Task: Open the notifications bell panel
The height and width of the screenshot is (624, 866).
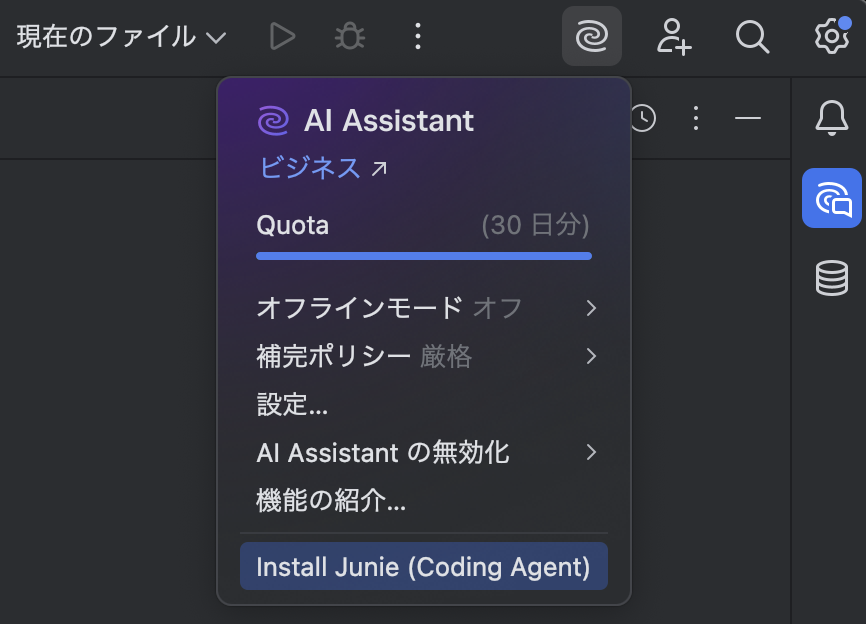Action: (831, 118)
